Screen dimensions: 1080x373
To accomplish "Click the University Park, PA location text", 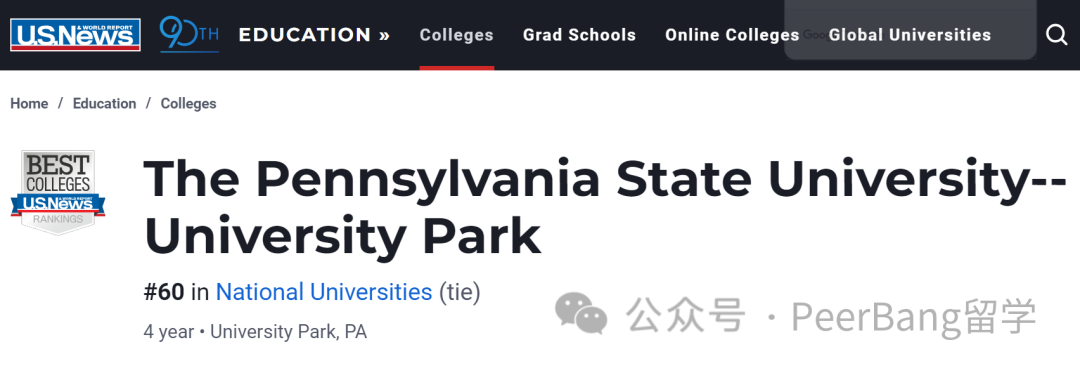I will [x=289, y=332].
